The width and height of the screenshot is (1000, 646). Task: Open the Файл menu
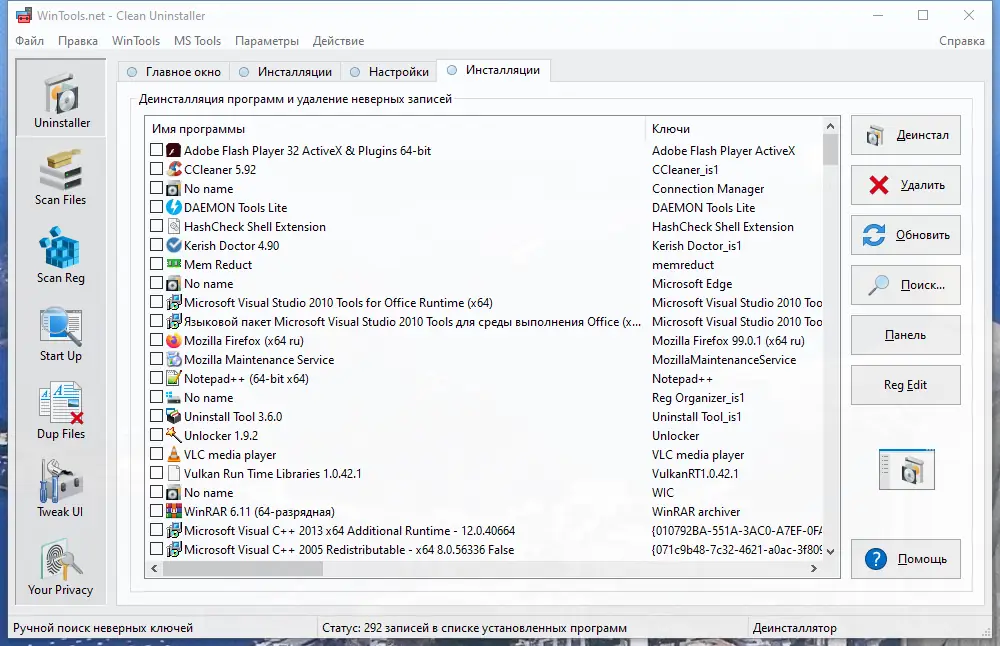(x=29, y=41)
